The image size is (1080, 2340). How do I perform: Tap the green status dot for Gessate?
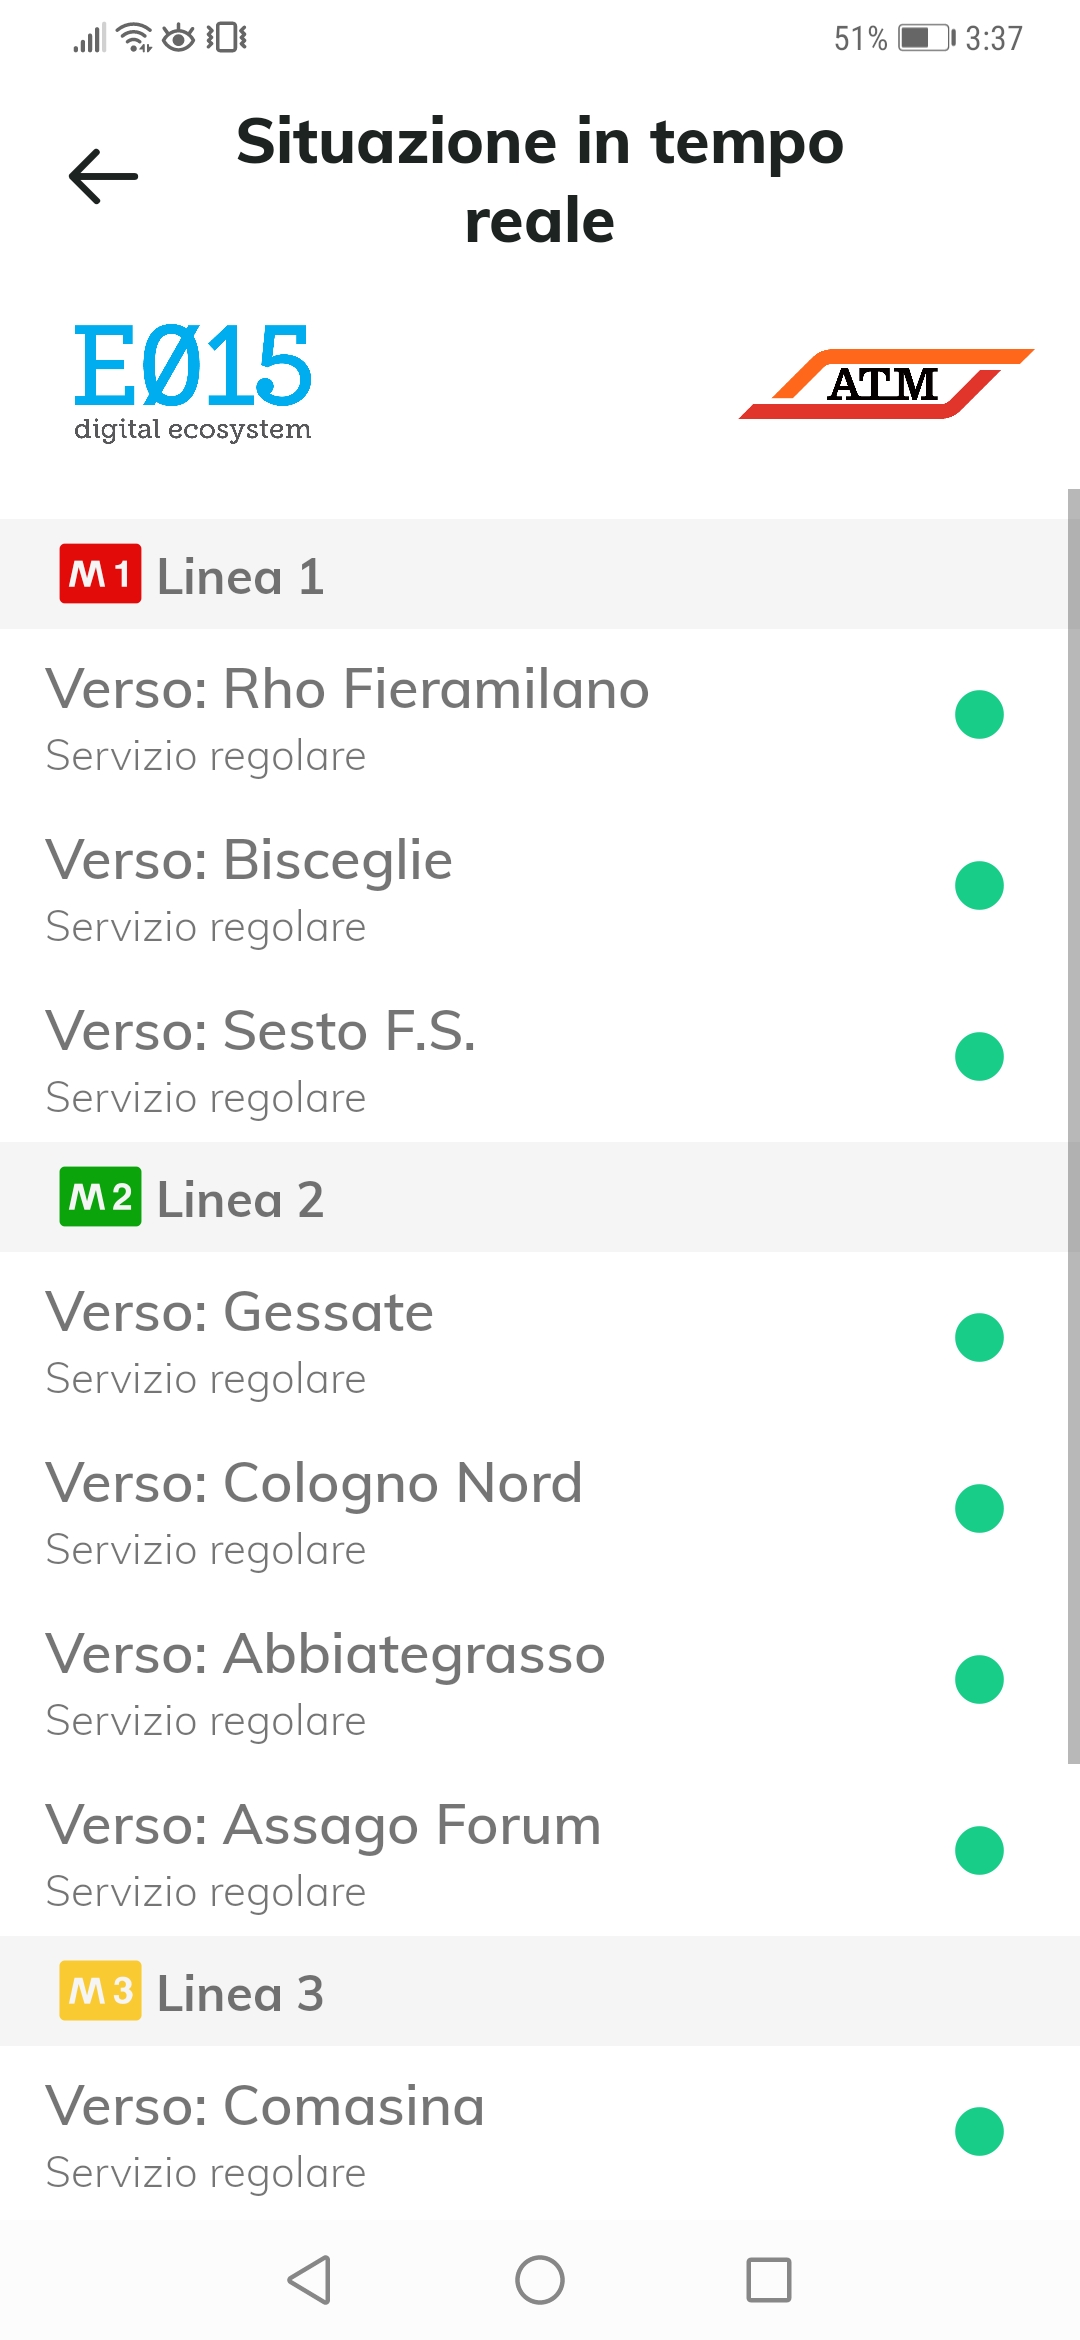(979, 1338)
